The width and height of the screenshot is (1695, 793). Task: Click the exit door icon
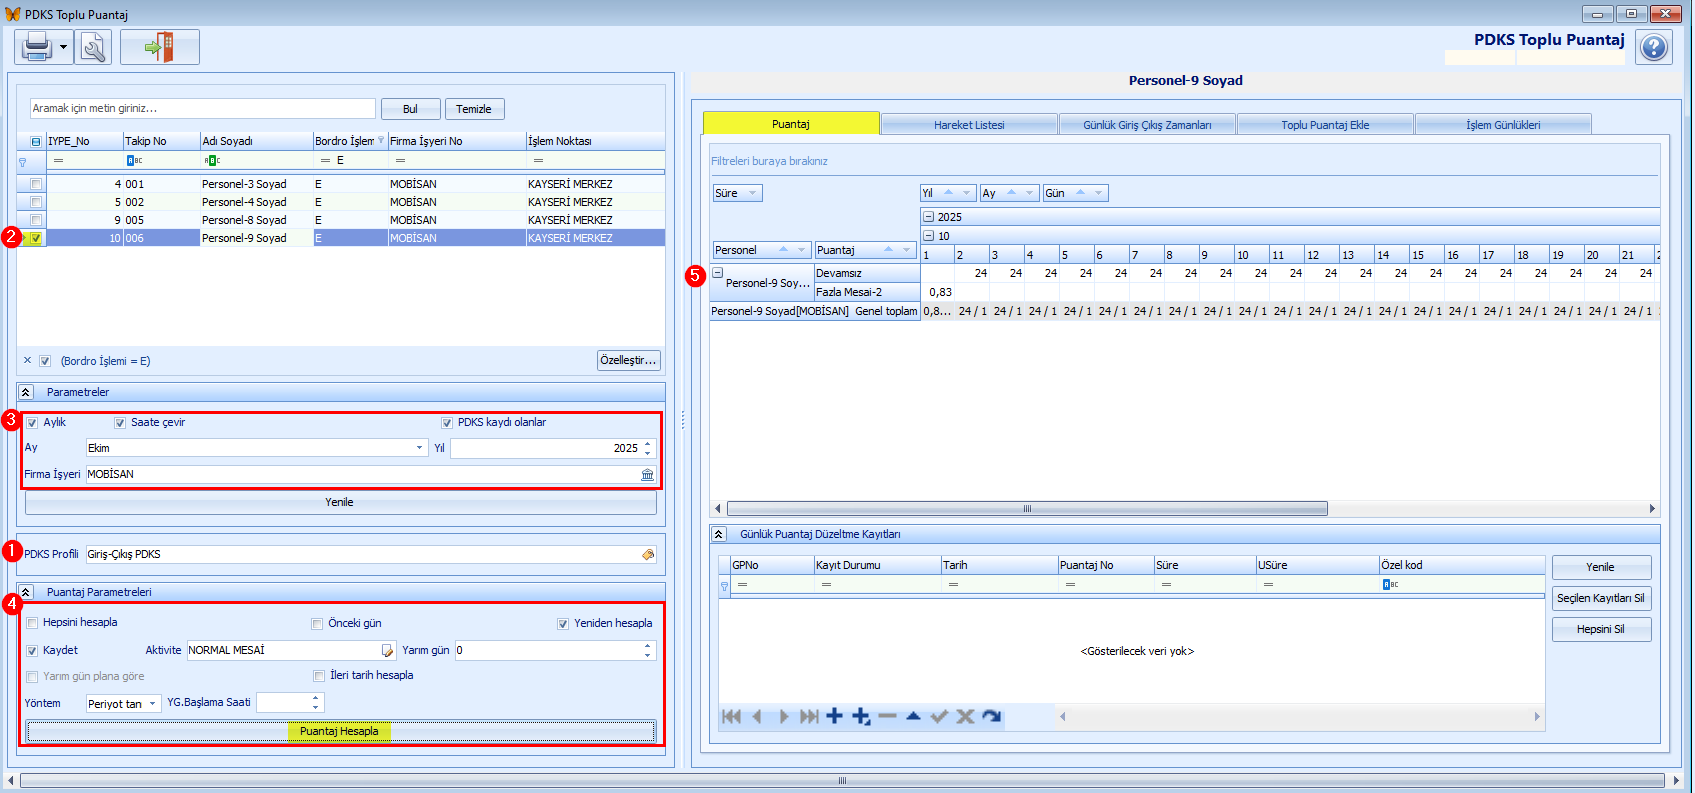tap(159, 47)
